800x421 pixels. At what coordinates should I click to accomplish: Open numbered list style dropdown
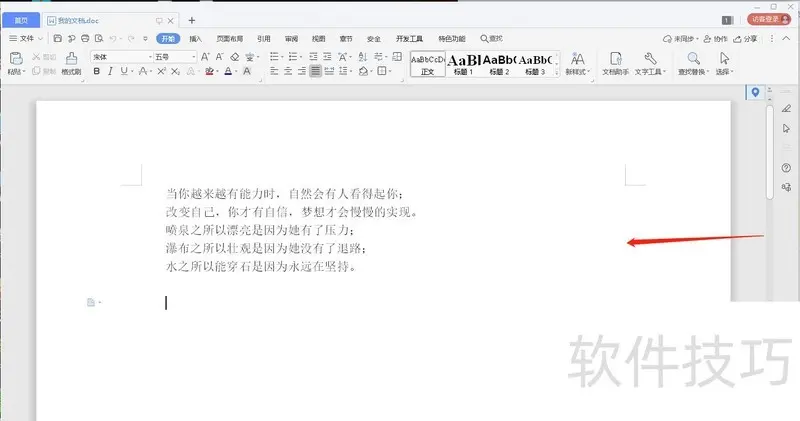[x=301, y=57]
